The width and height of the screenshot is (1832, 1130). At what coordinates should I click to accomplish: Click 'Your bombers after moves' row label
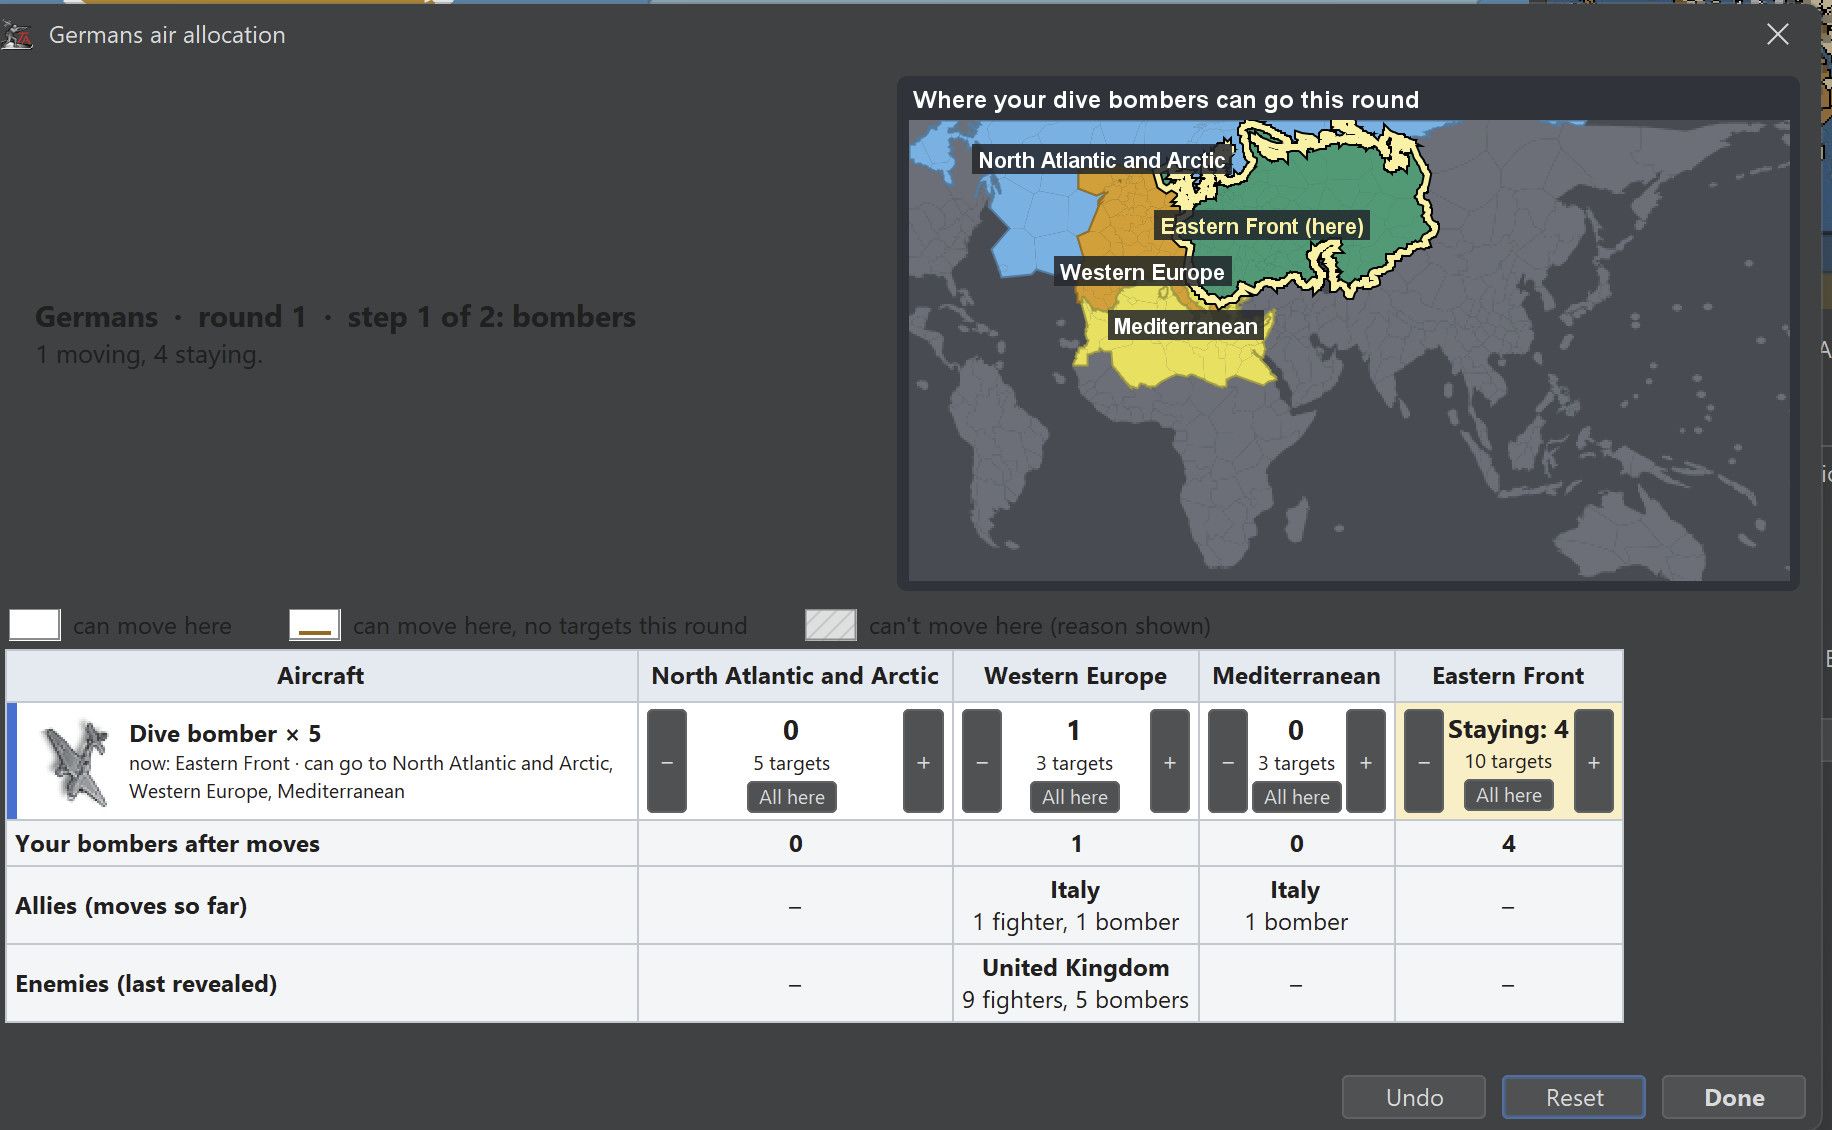click(x=167, y=843)
